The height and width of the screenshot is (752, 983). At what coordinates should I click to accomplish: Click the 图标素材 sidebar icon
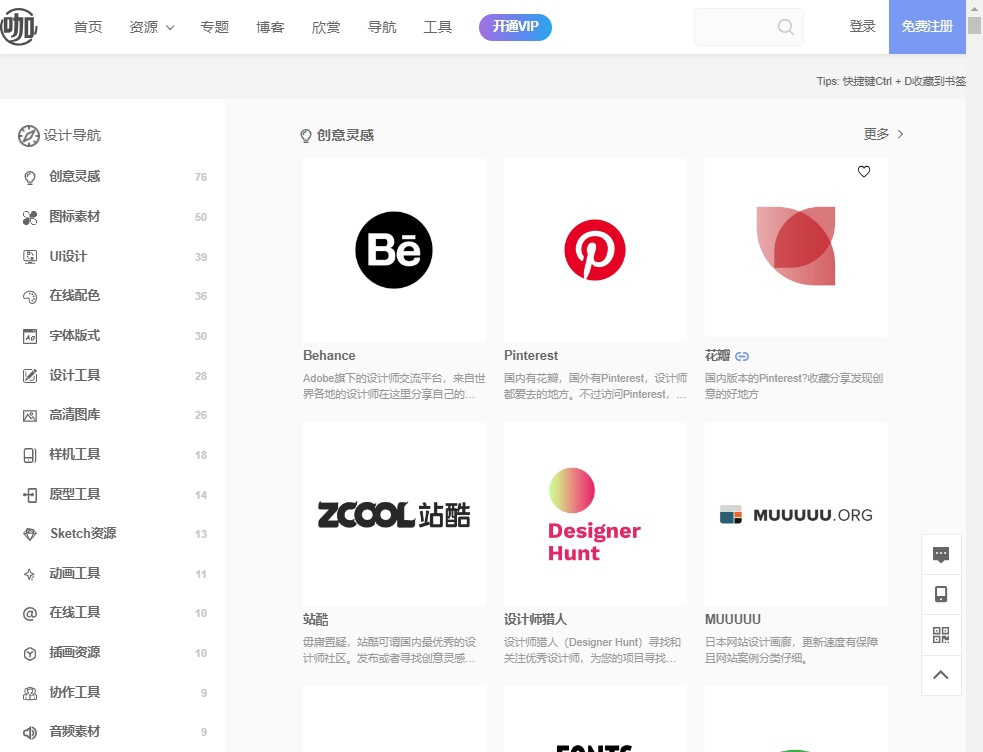[29, 217]
